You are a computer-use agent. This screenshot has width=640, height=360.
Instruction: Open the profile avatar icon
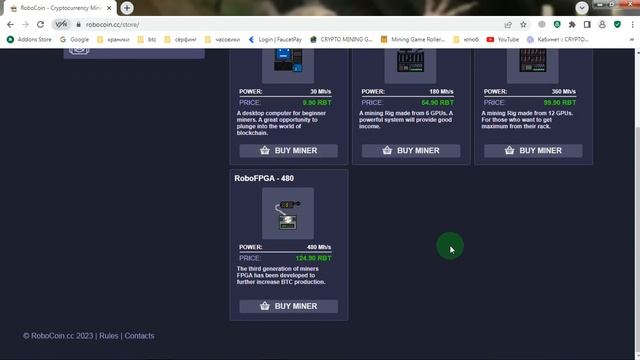click(602, 24)
